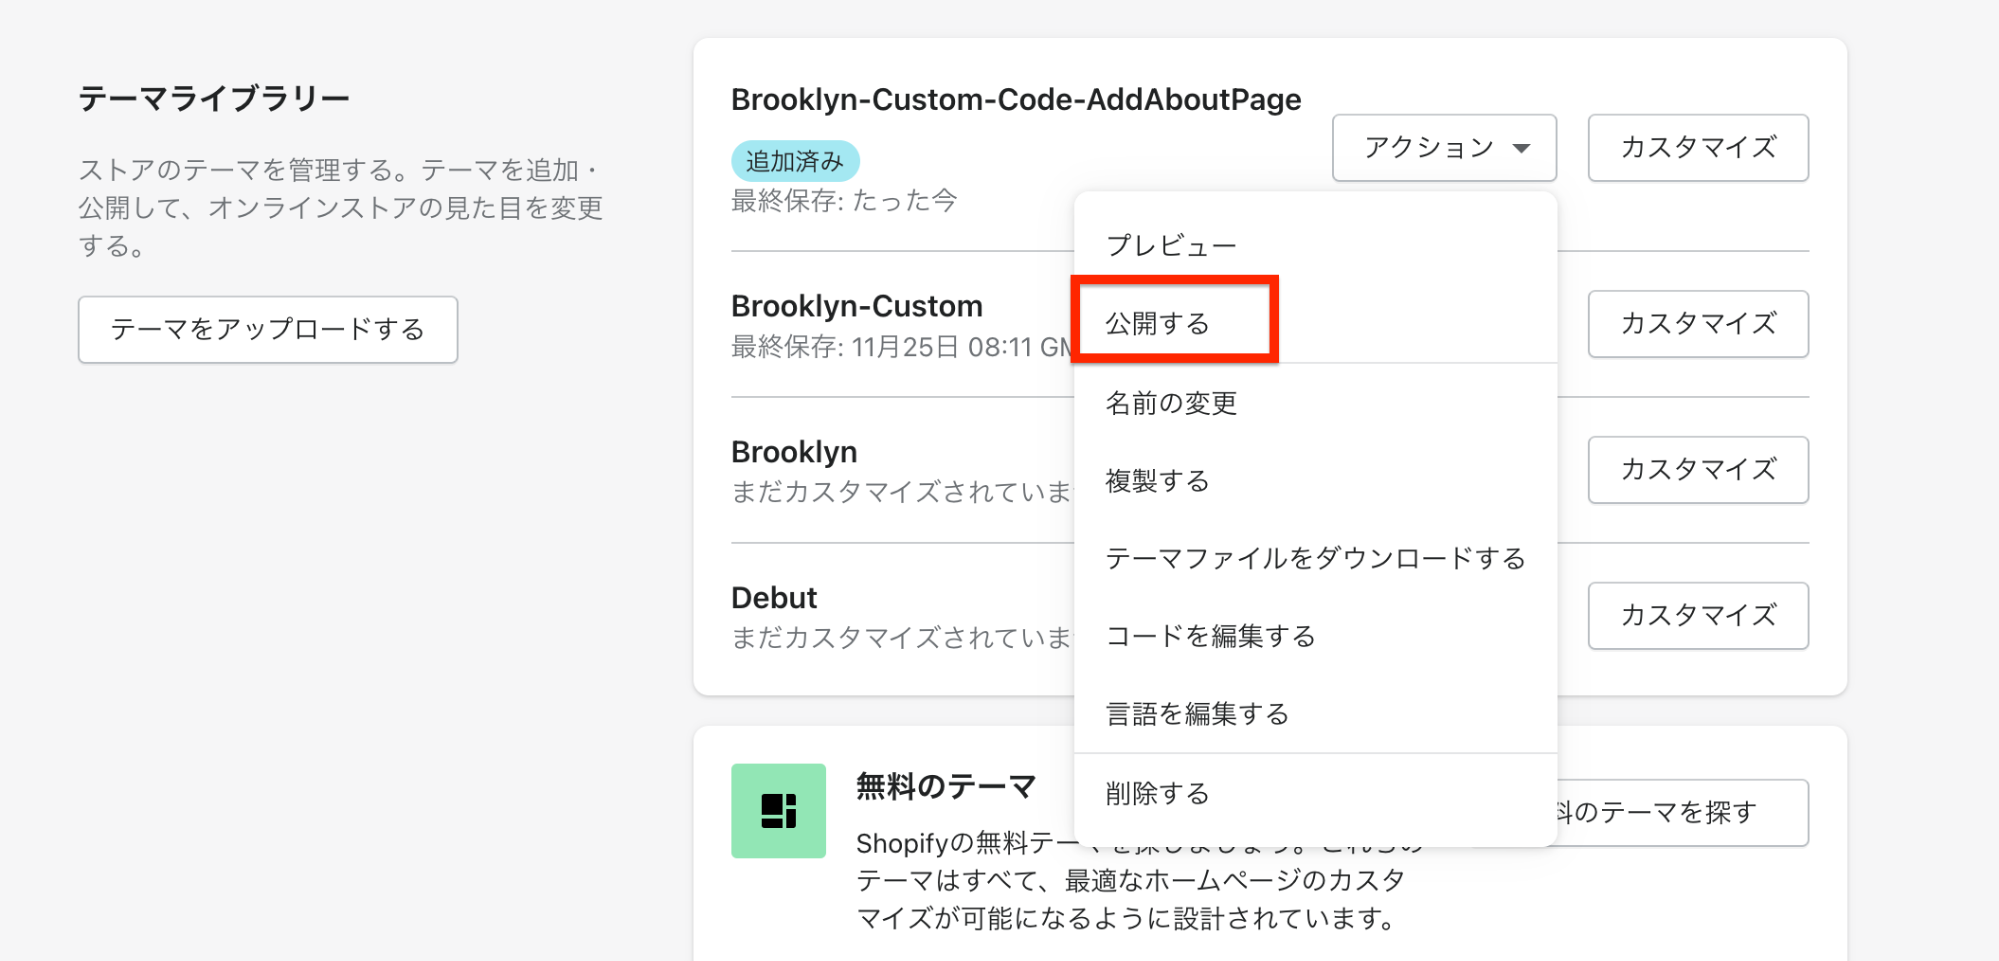
Task: Select プレビュー from the actions menu
Action: click(1171, 245)
